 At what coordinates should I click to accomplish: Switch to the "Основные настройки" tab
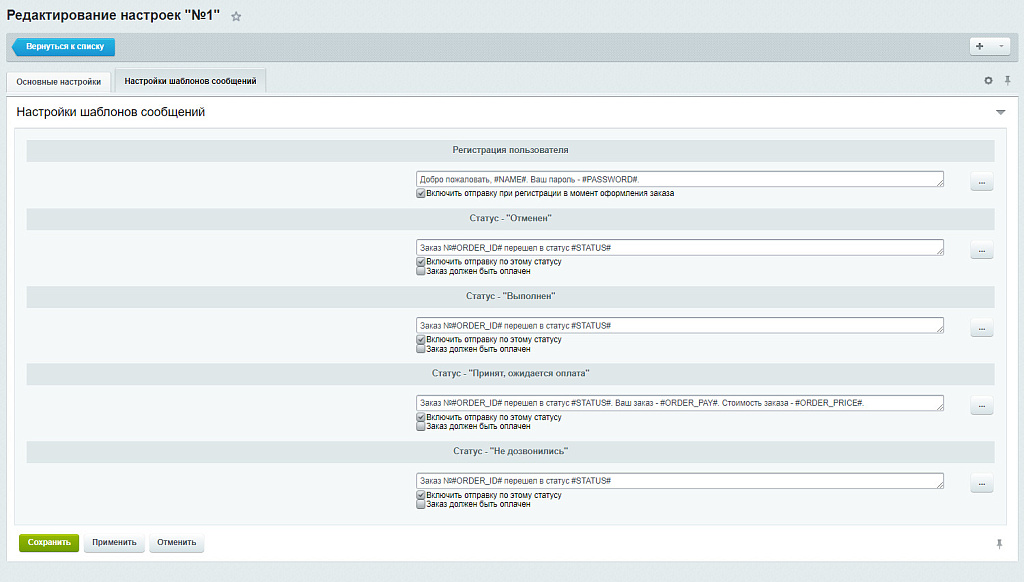coord(58,82)
